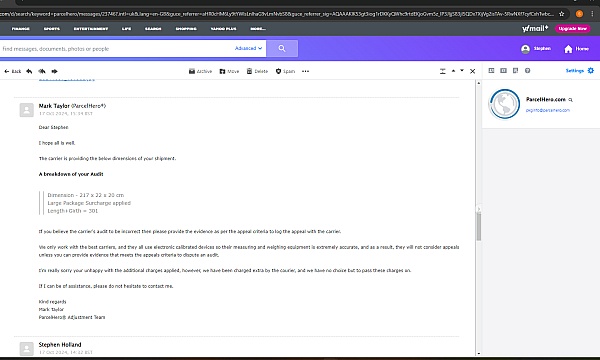Close the conversation with X icon
This screenshot has width=600, height=360.
coord(473,71)
